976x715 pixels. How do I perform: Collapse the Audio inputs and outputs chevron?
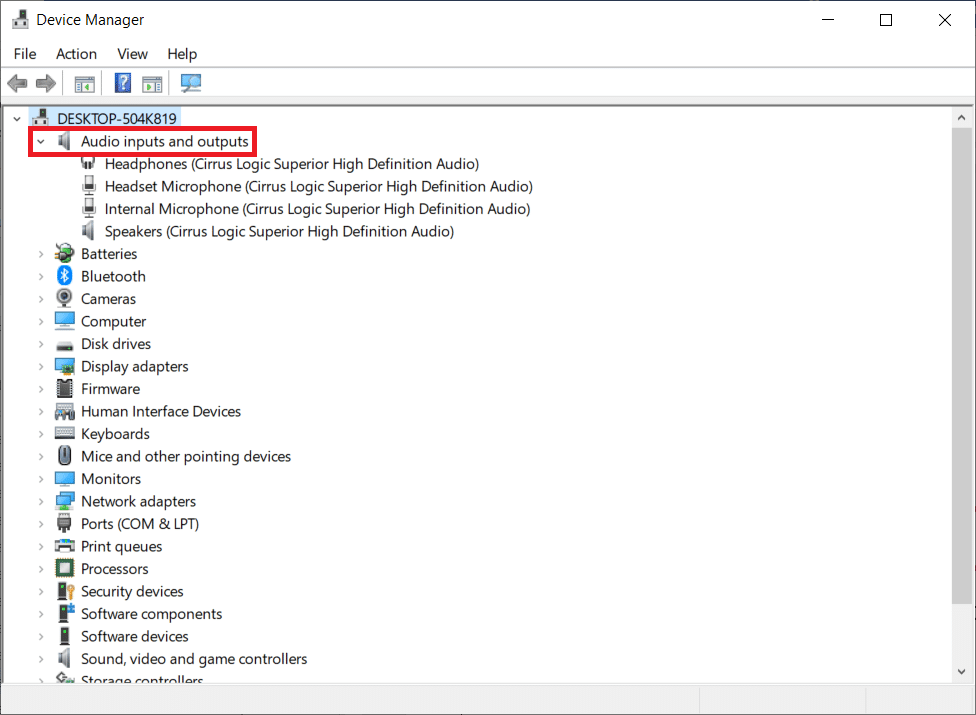(40, 141)
